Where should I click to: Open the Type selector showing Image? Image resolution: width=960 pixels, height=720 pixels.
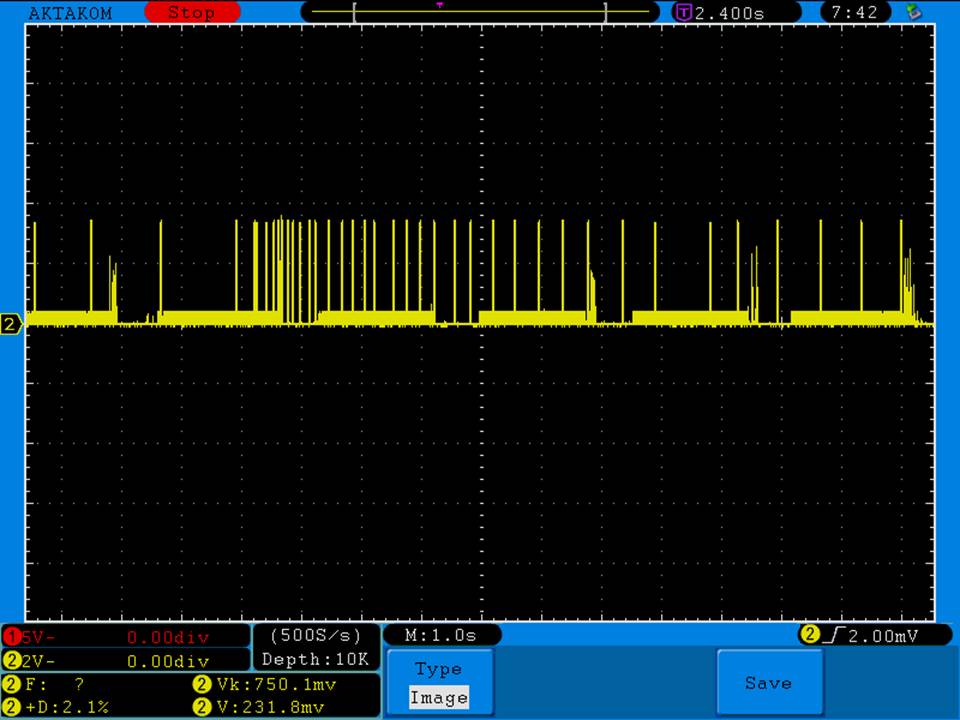pos(438,683)
